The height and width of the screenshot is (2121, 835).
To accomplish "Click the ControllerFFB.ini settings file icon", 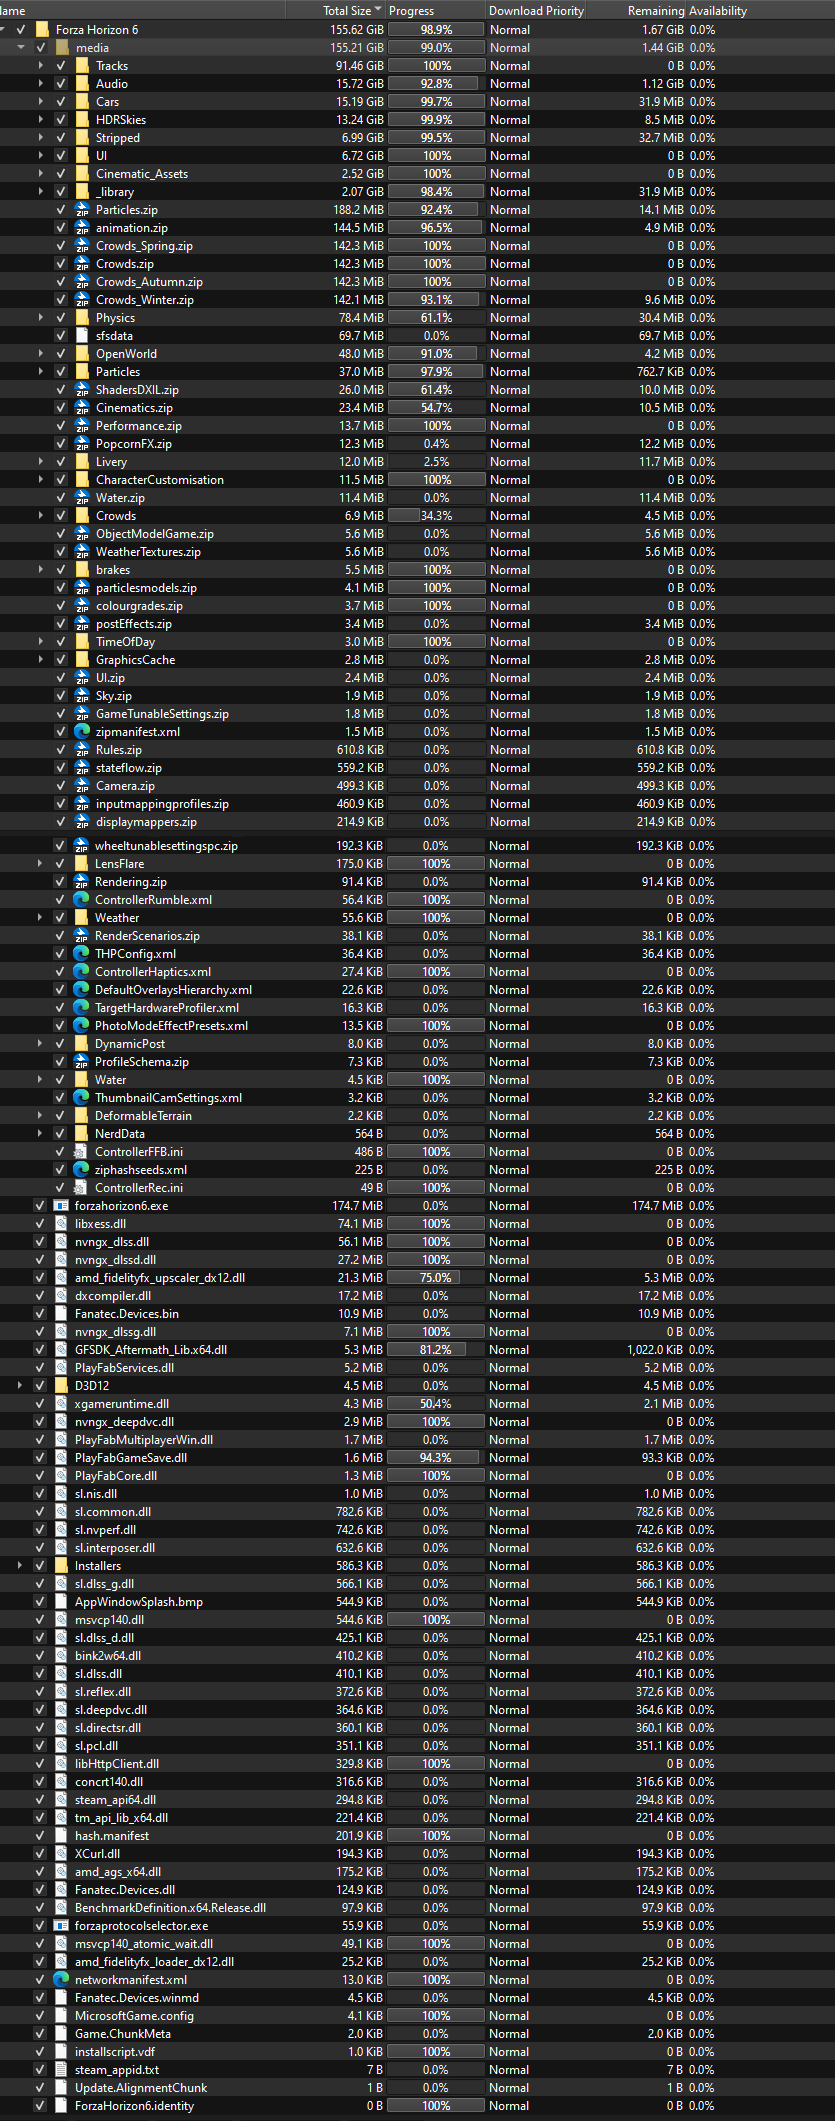I will [x=81, y=1152].
